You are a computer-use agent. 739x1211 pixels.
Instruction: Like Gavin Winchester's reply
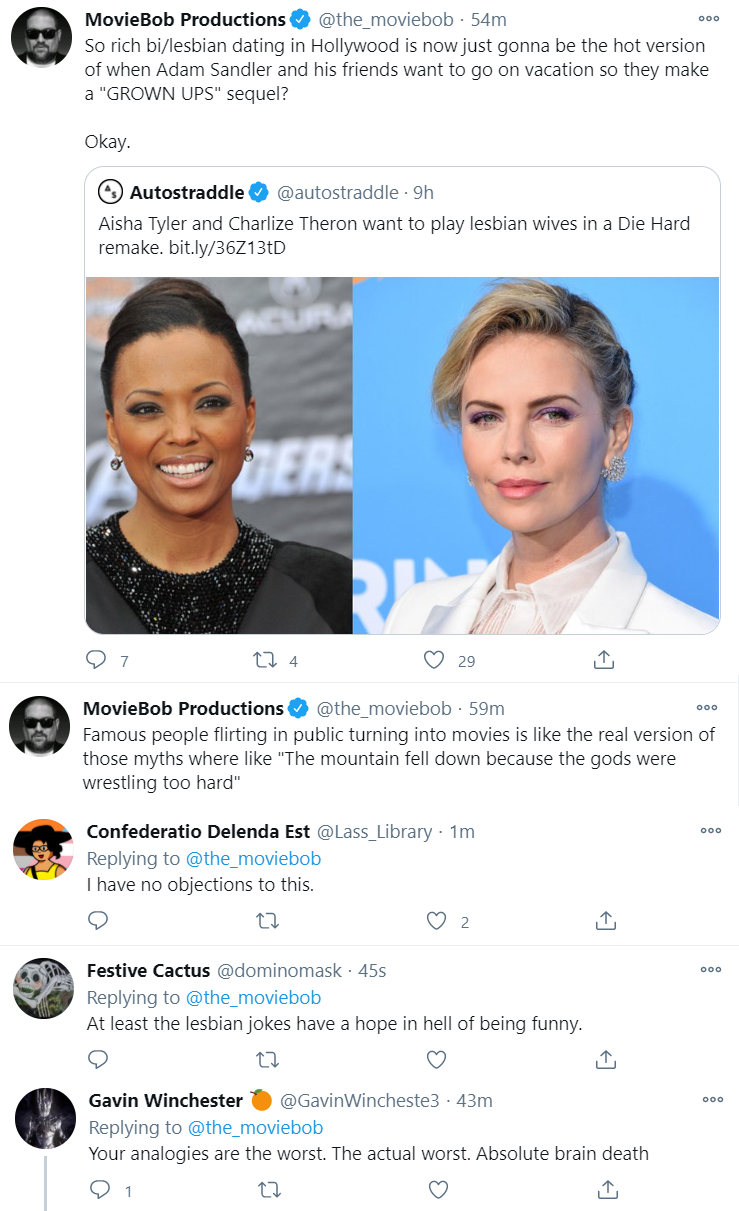pyautogui.click(x=438, y=1190)
